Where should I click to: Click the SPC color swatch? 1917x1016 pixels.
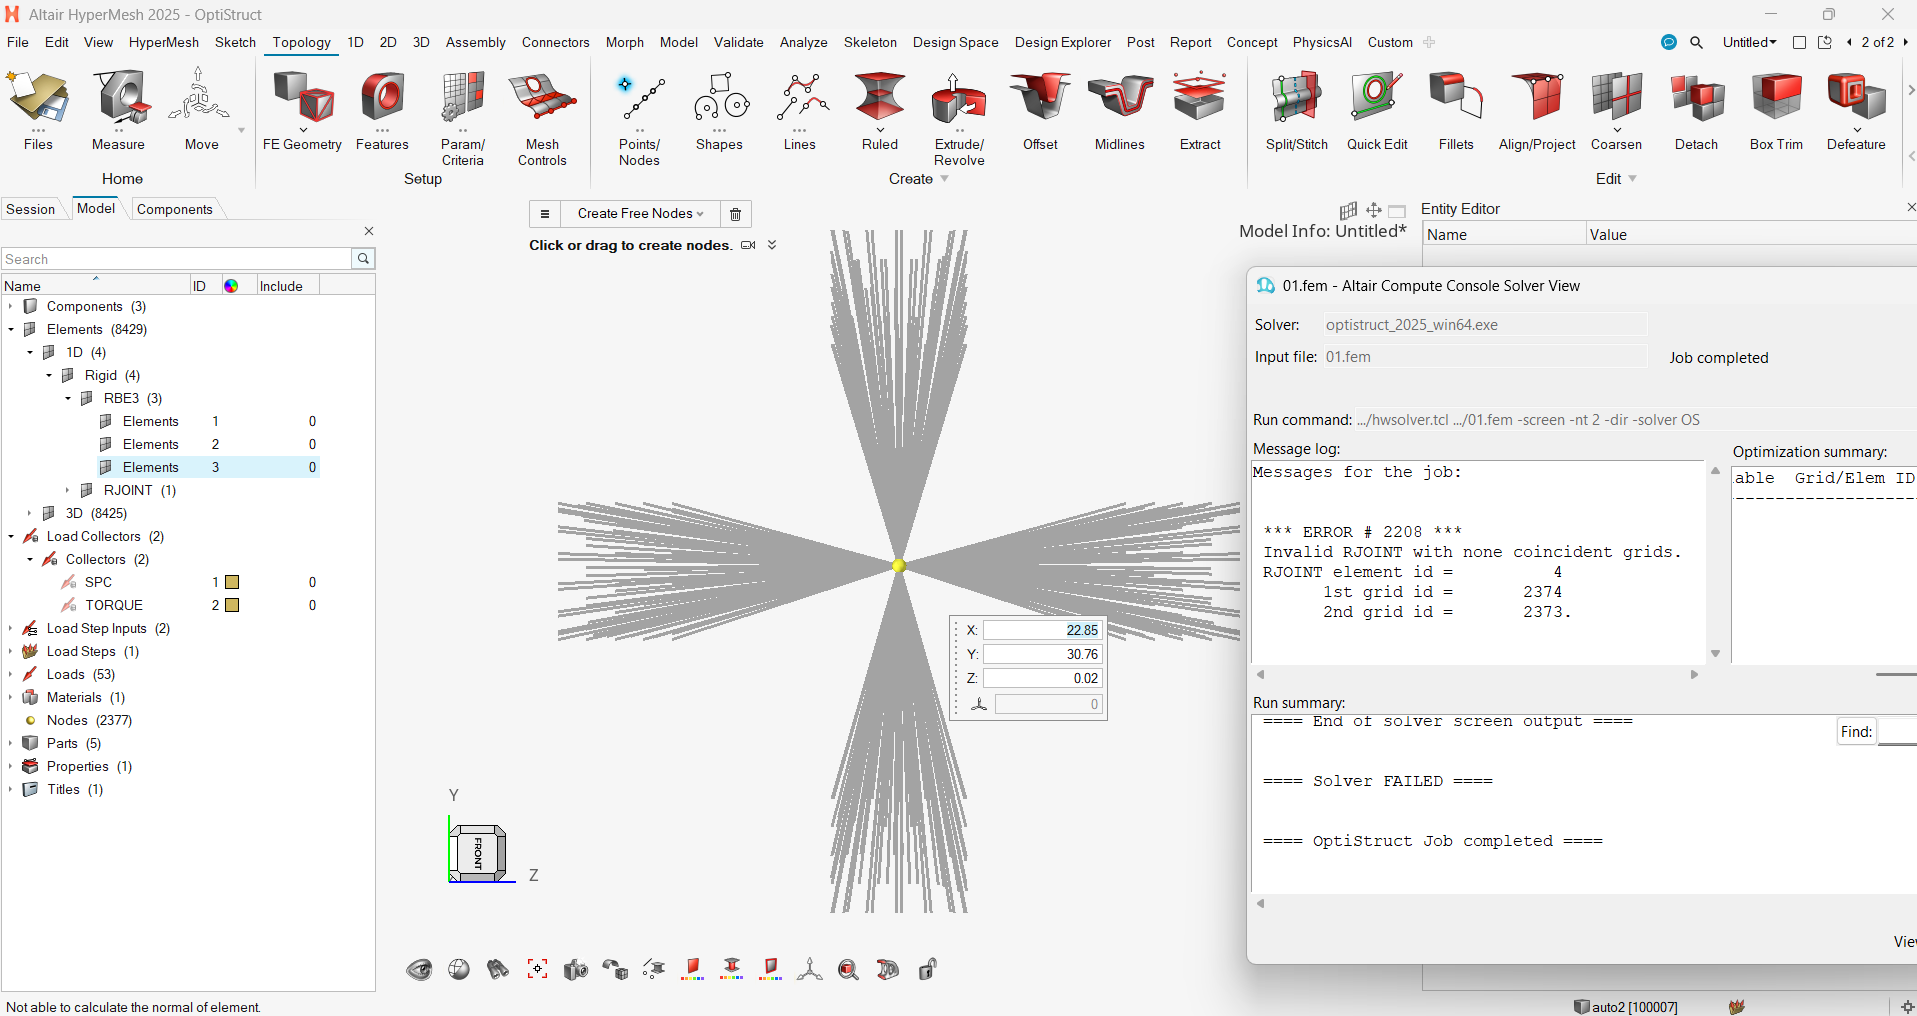tap(232, 582)
